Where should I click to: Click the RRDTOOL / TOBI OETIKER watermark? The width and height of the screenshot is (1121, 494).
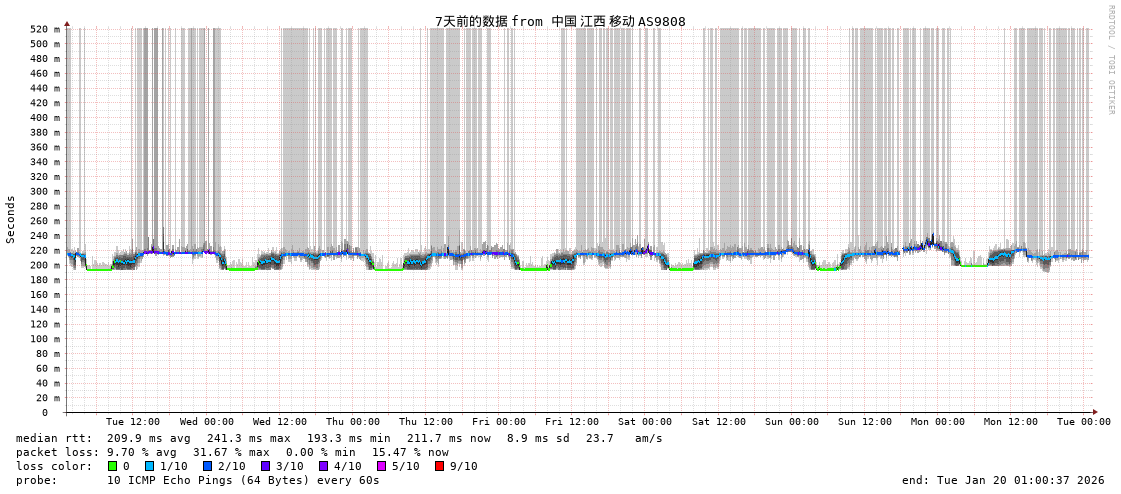pos(1110,60)
